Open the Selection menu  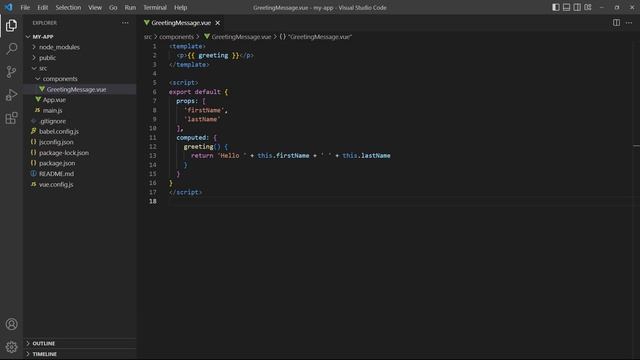click(68, 7)
